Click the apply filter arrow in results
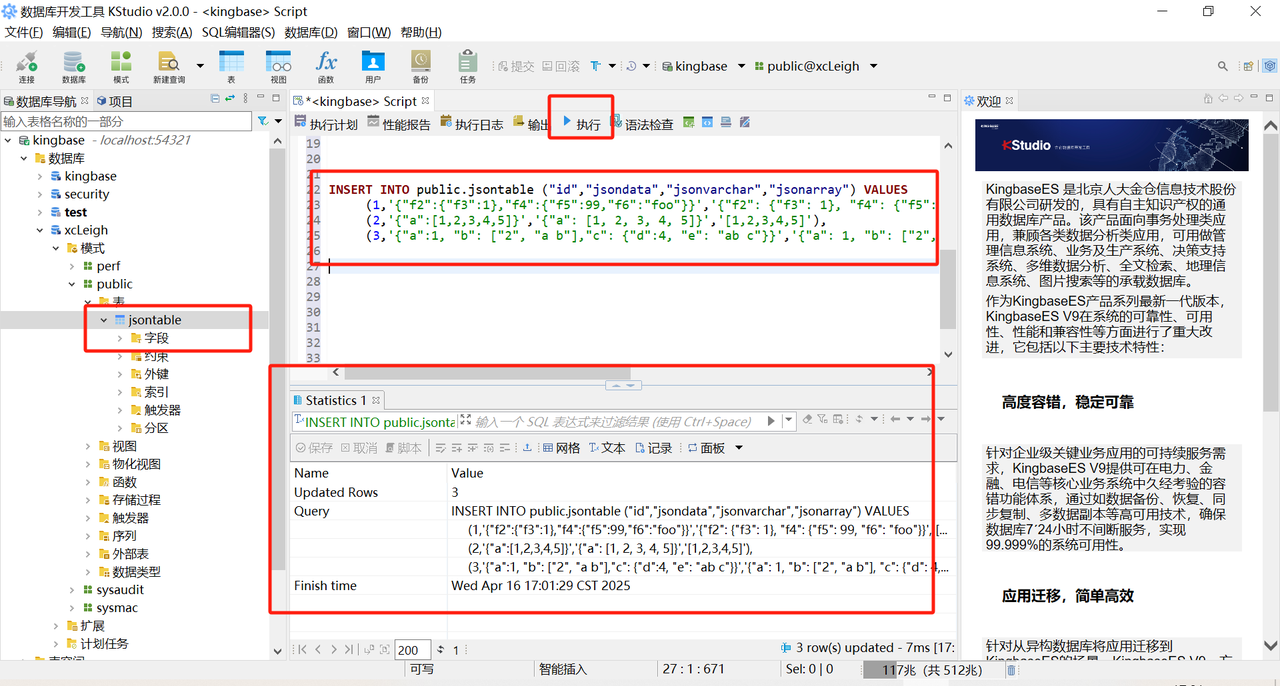 pyautogui.click(x=771, y=421)
